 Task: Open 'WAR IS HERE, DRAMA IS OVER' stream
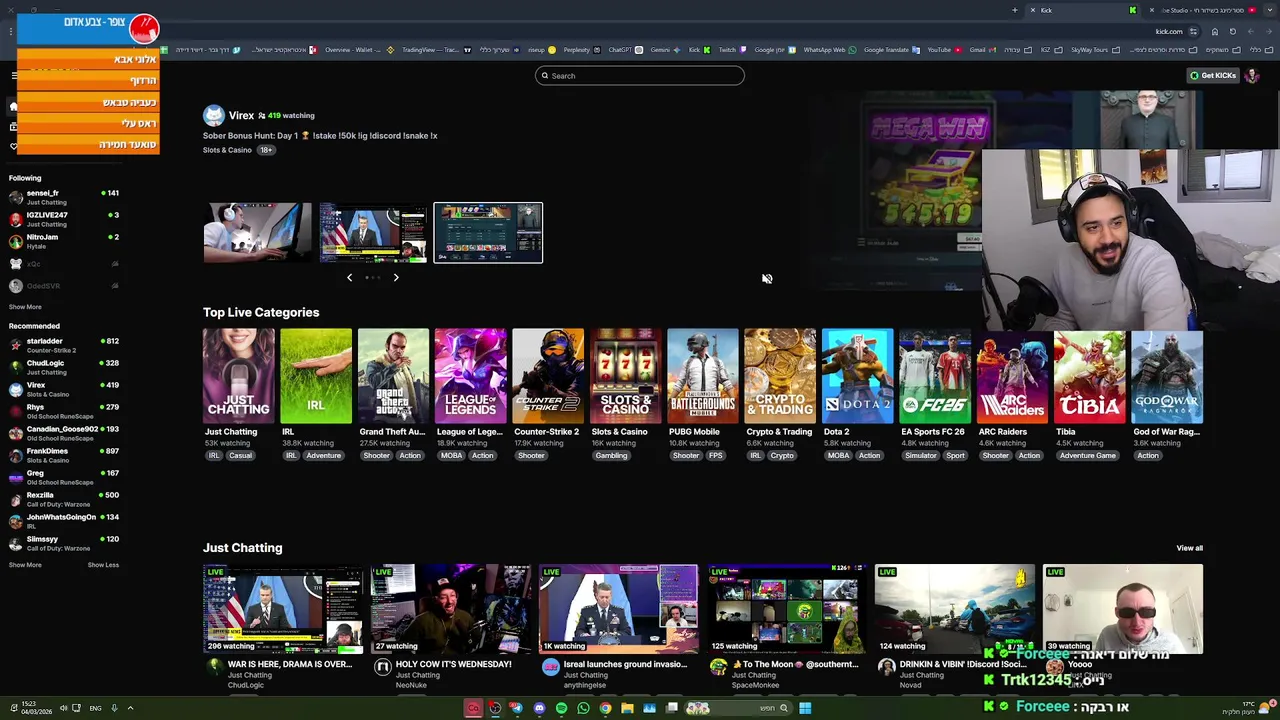(283, 609)
